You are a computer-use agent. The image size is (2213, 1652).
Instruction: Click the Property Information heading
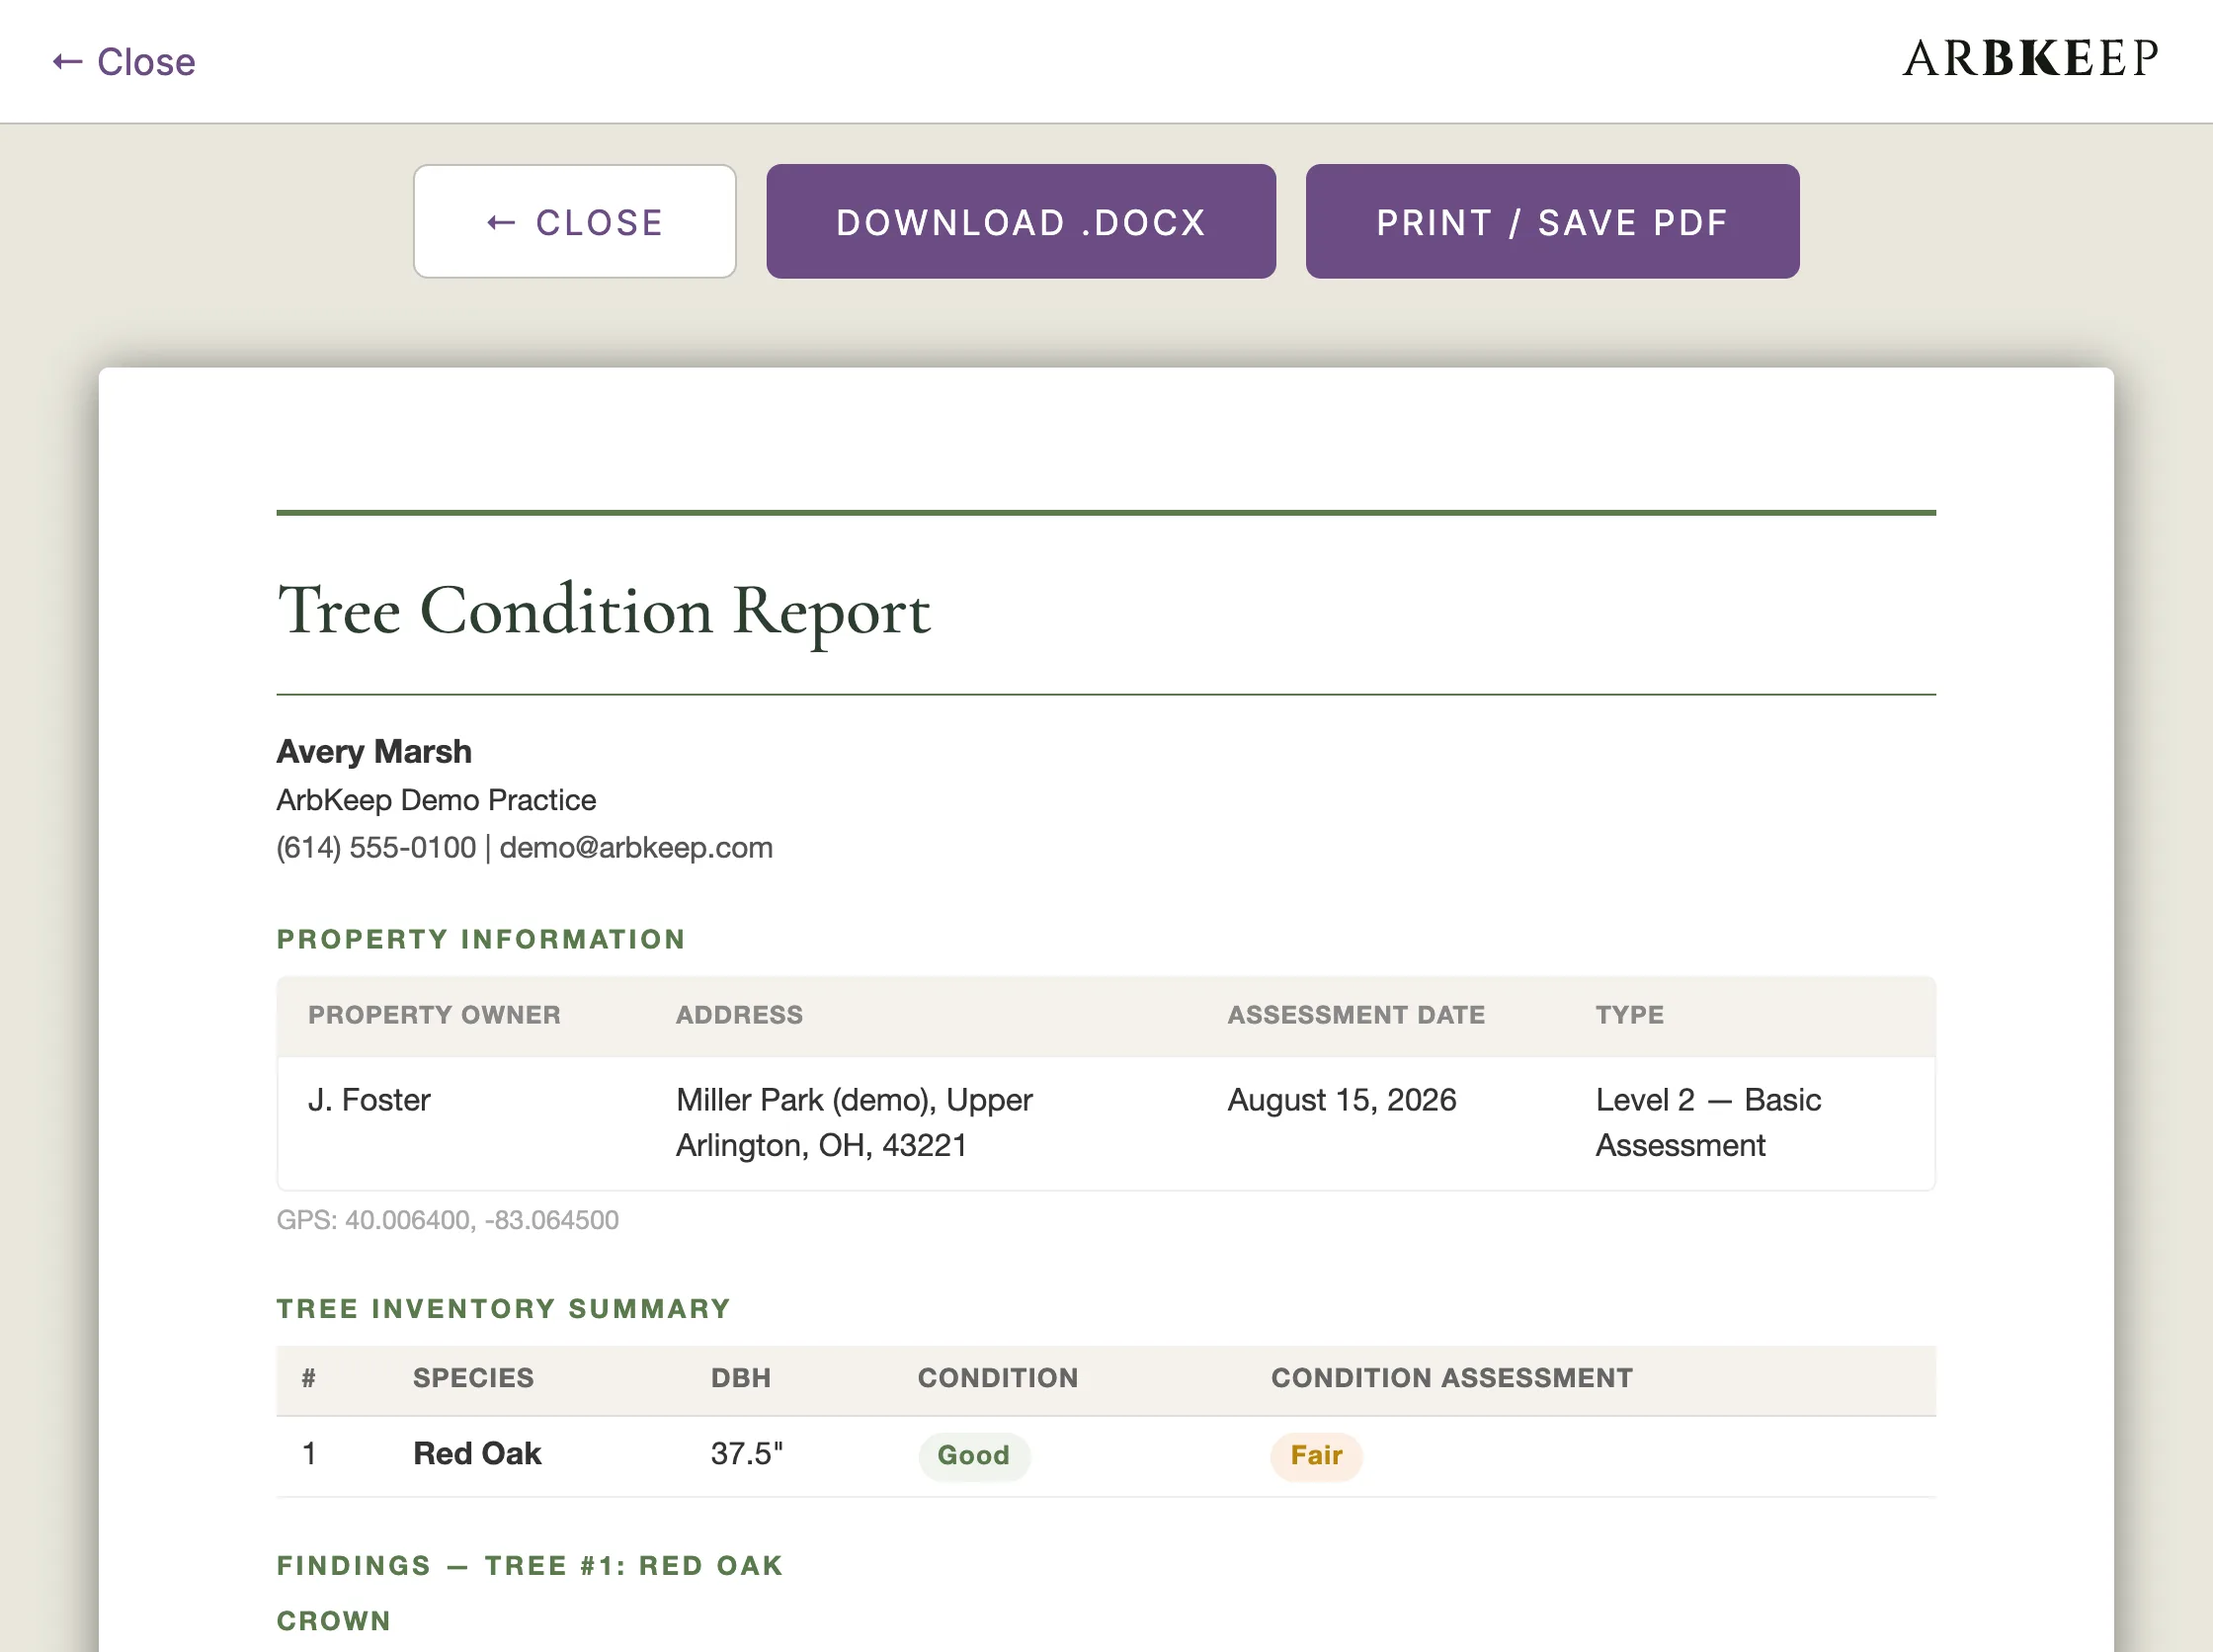[481, 939]
